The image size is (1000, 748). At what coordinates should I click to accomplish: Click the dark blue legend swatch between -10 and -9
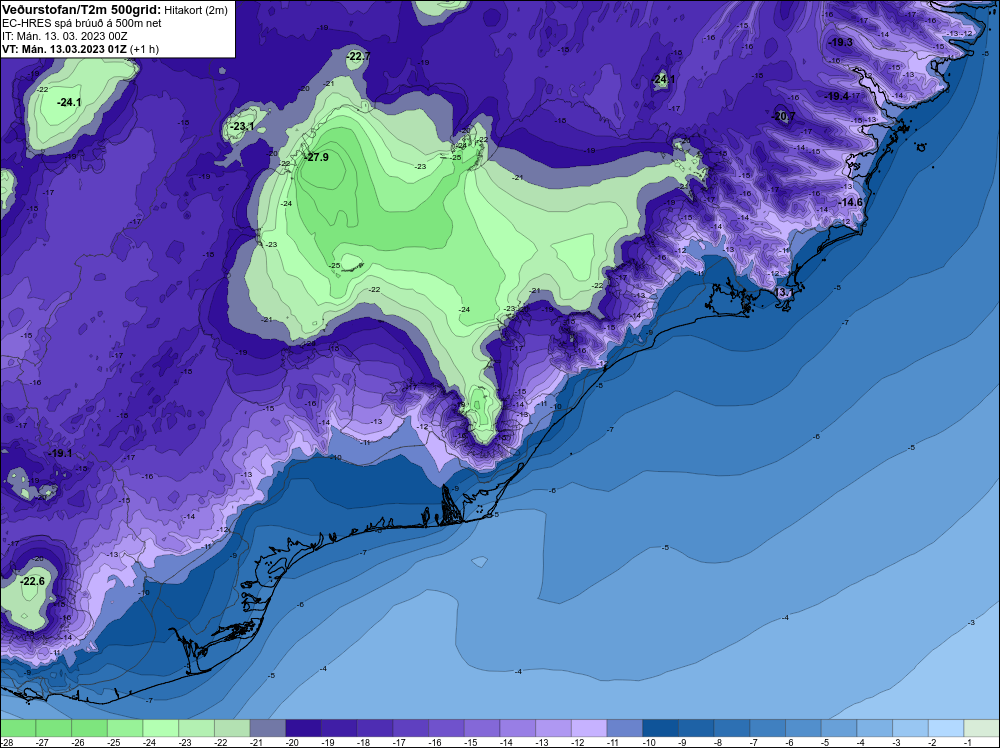[661, 728]
